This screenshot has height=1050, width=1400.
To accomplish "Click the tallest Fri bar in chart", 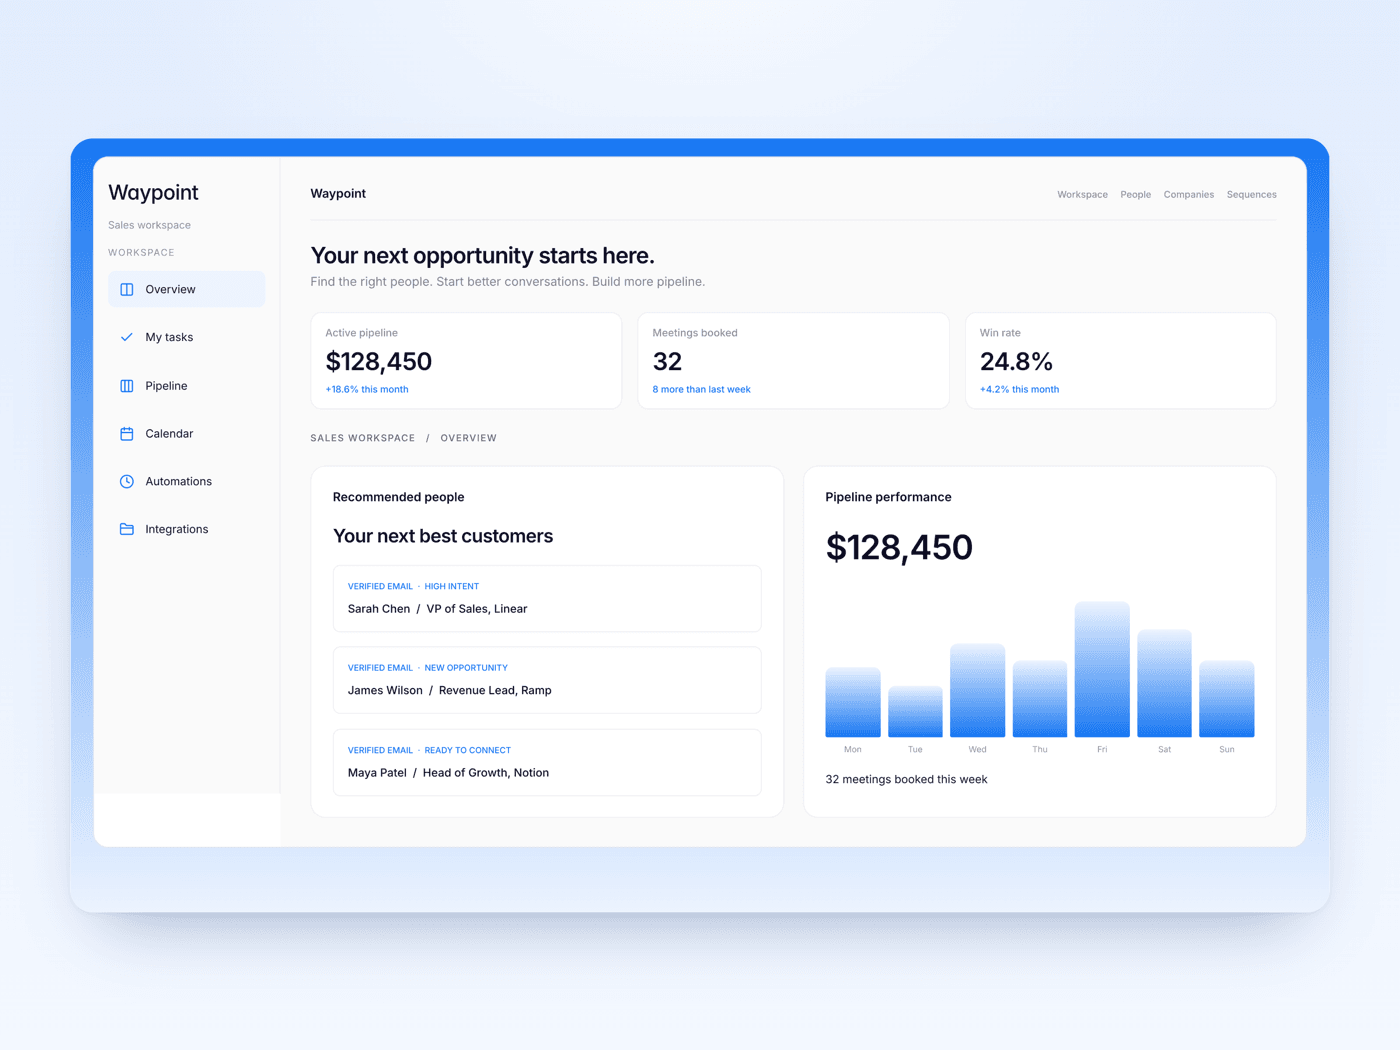I will click(1102, 669).
